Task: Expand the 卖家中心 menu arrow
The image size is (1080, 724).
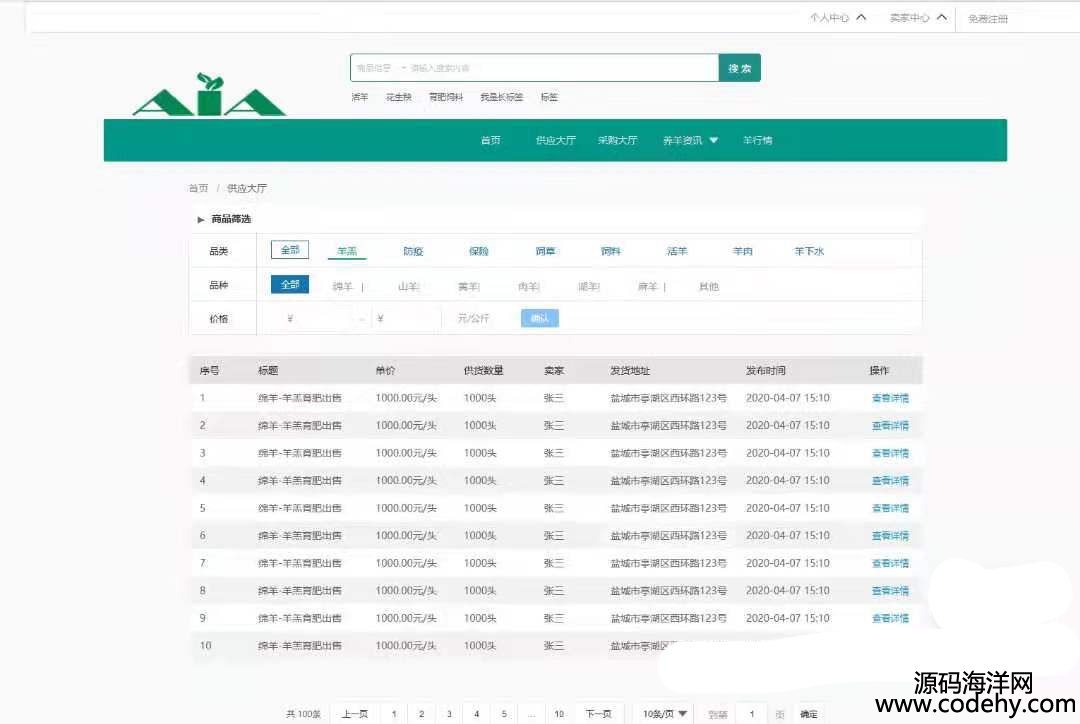Action: point(942,18)
